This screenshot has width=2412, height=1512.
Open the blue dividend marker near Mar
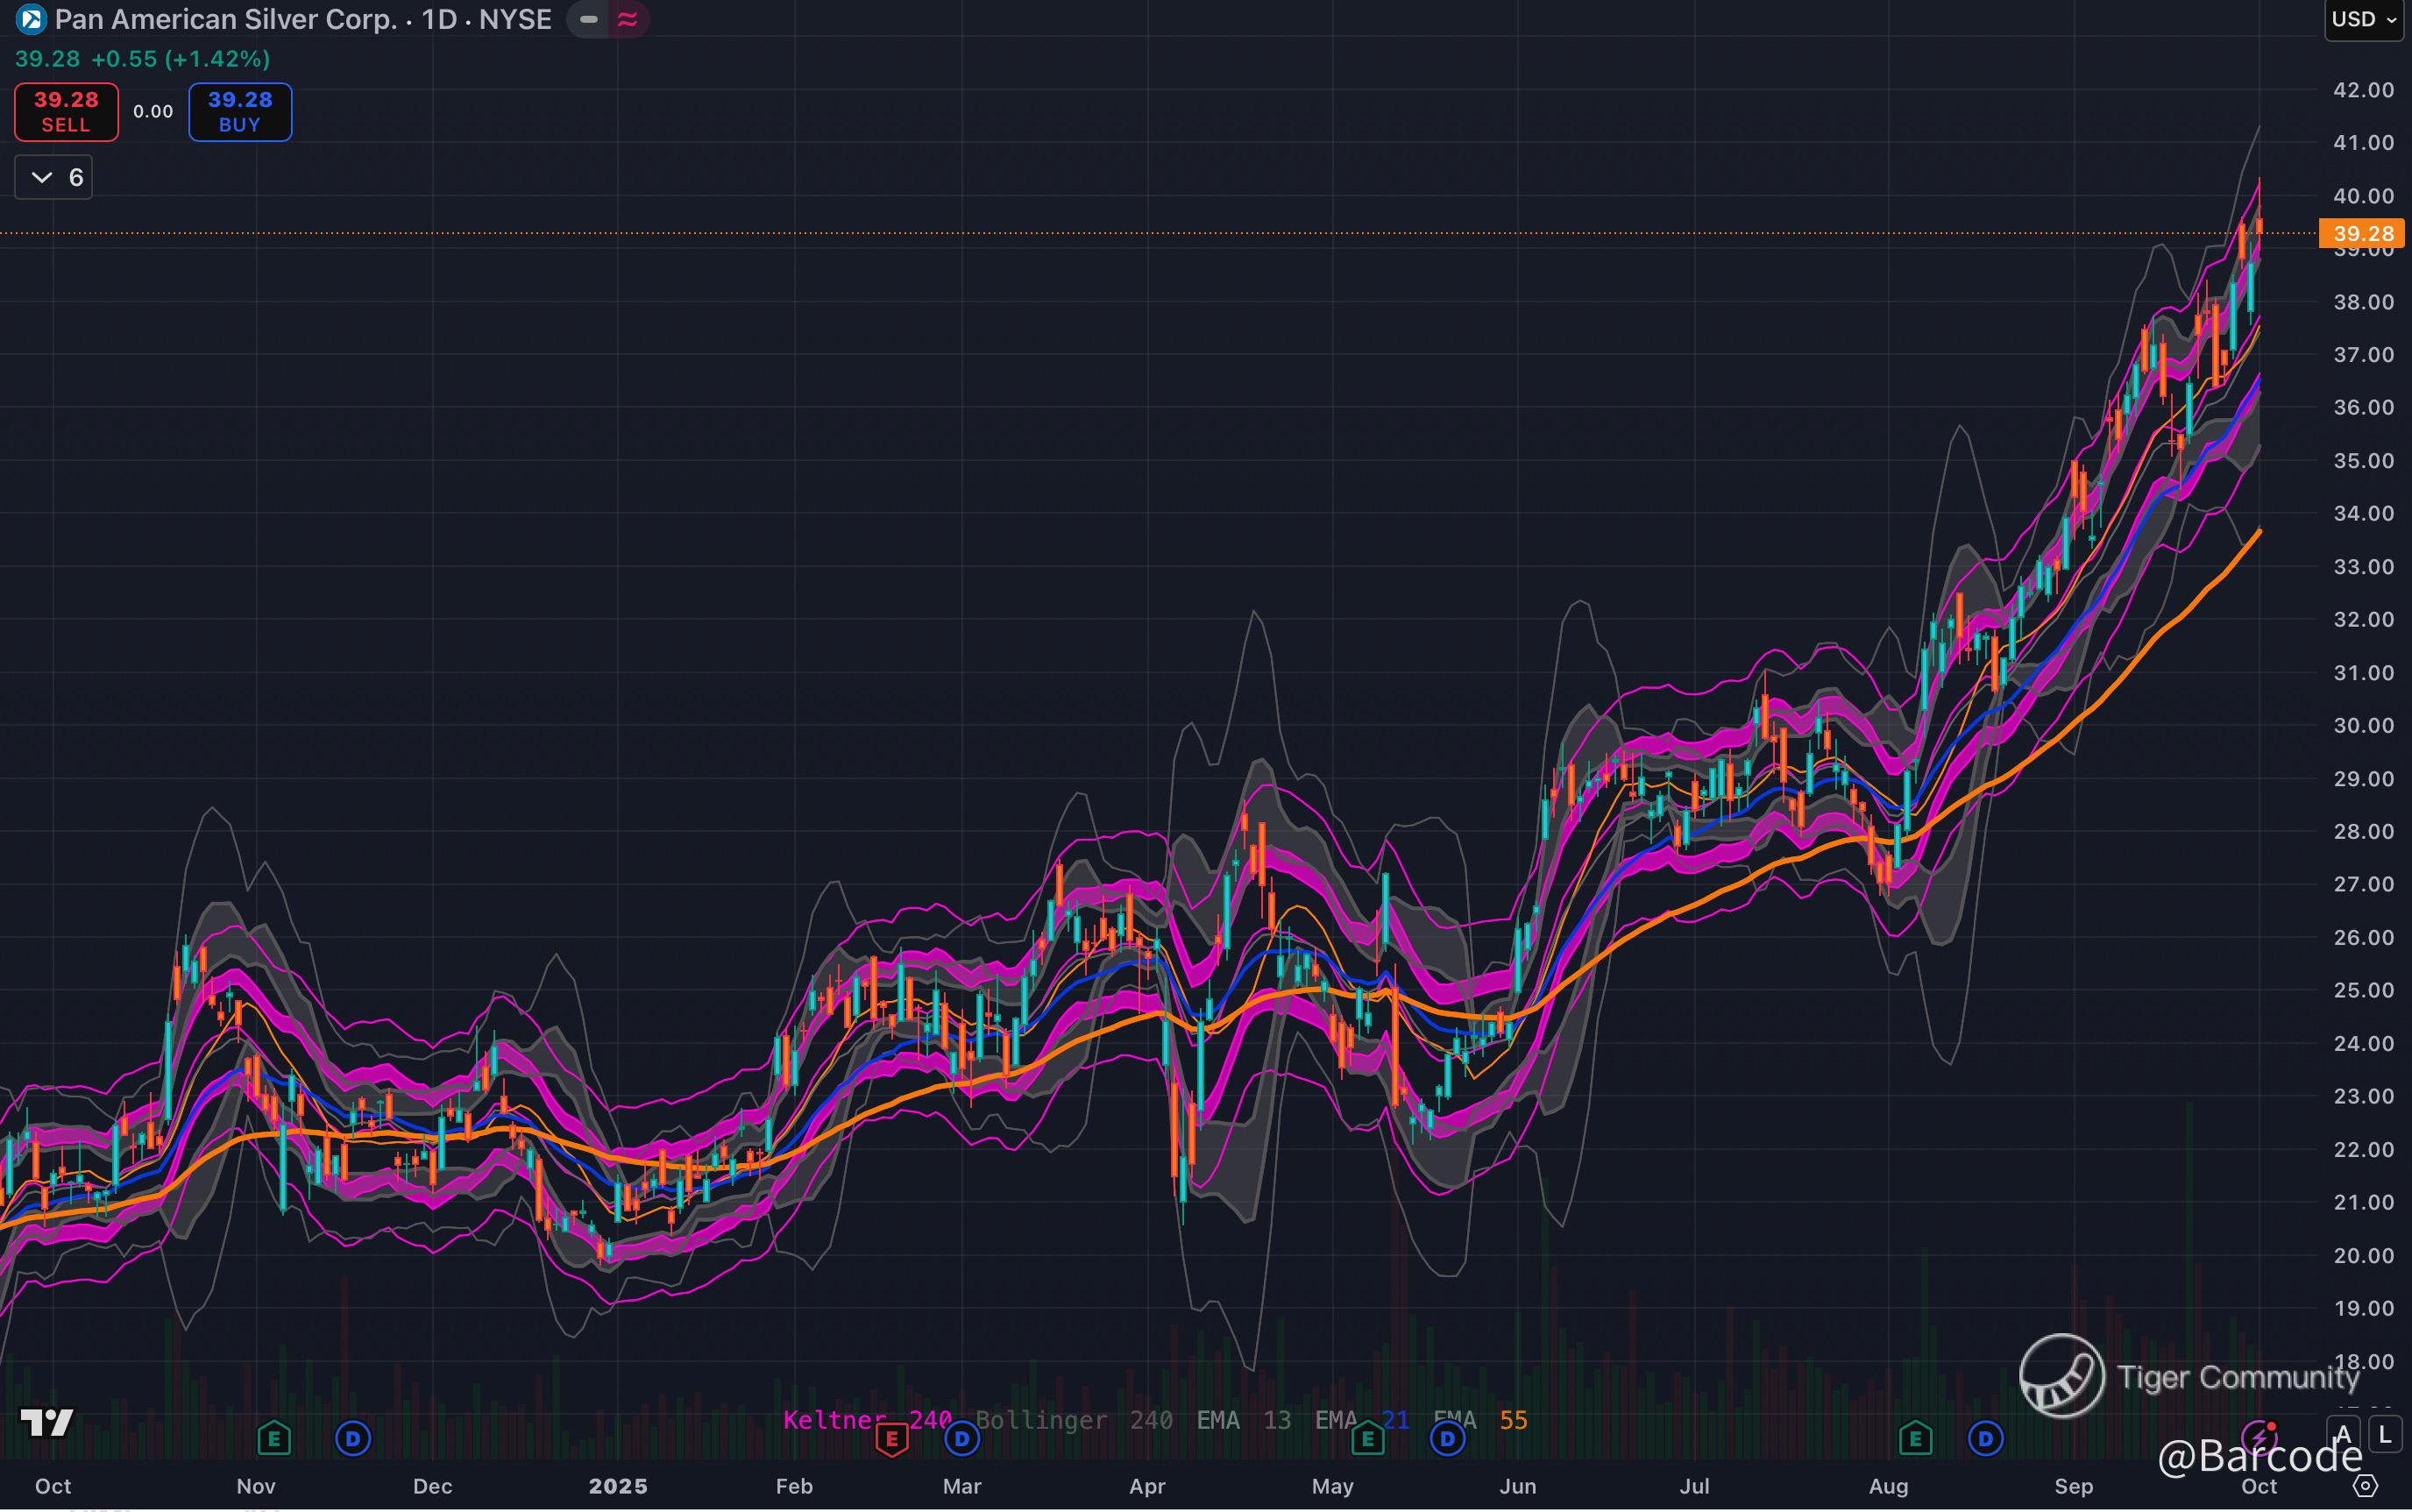coord(962,1439)
